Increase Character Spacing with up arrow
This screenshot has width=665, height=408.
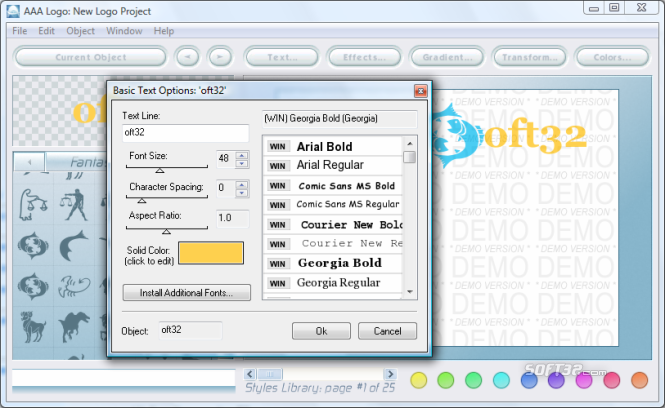[x=242, y=184]
